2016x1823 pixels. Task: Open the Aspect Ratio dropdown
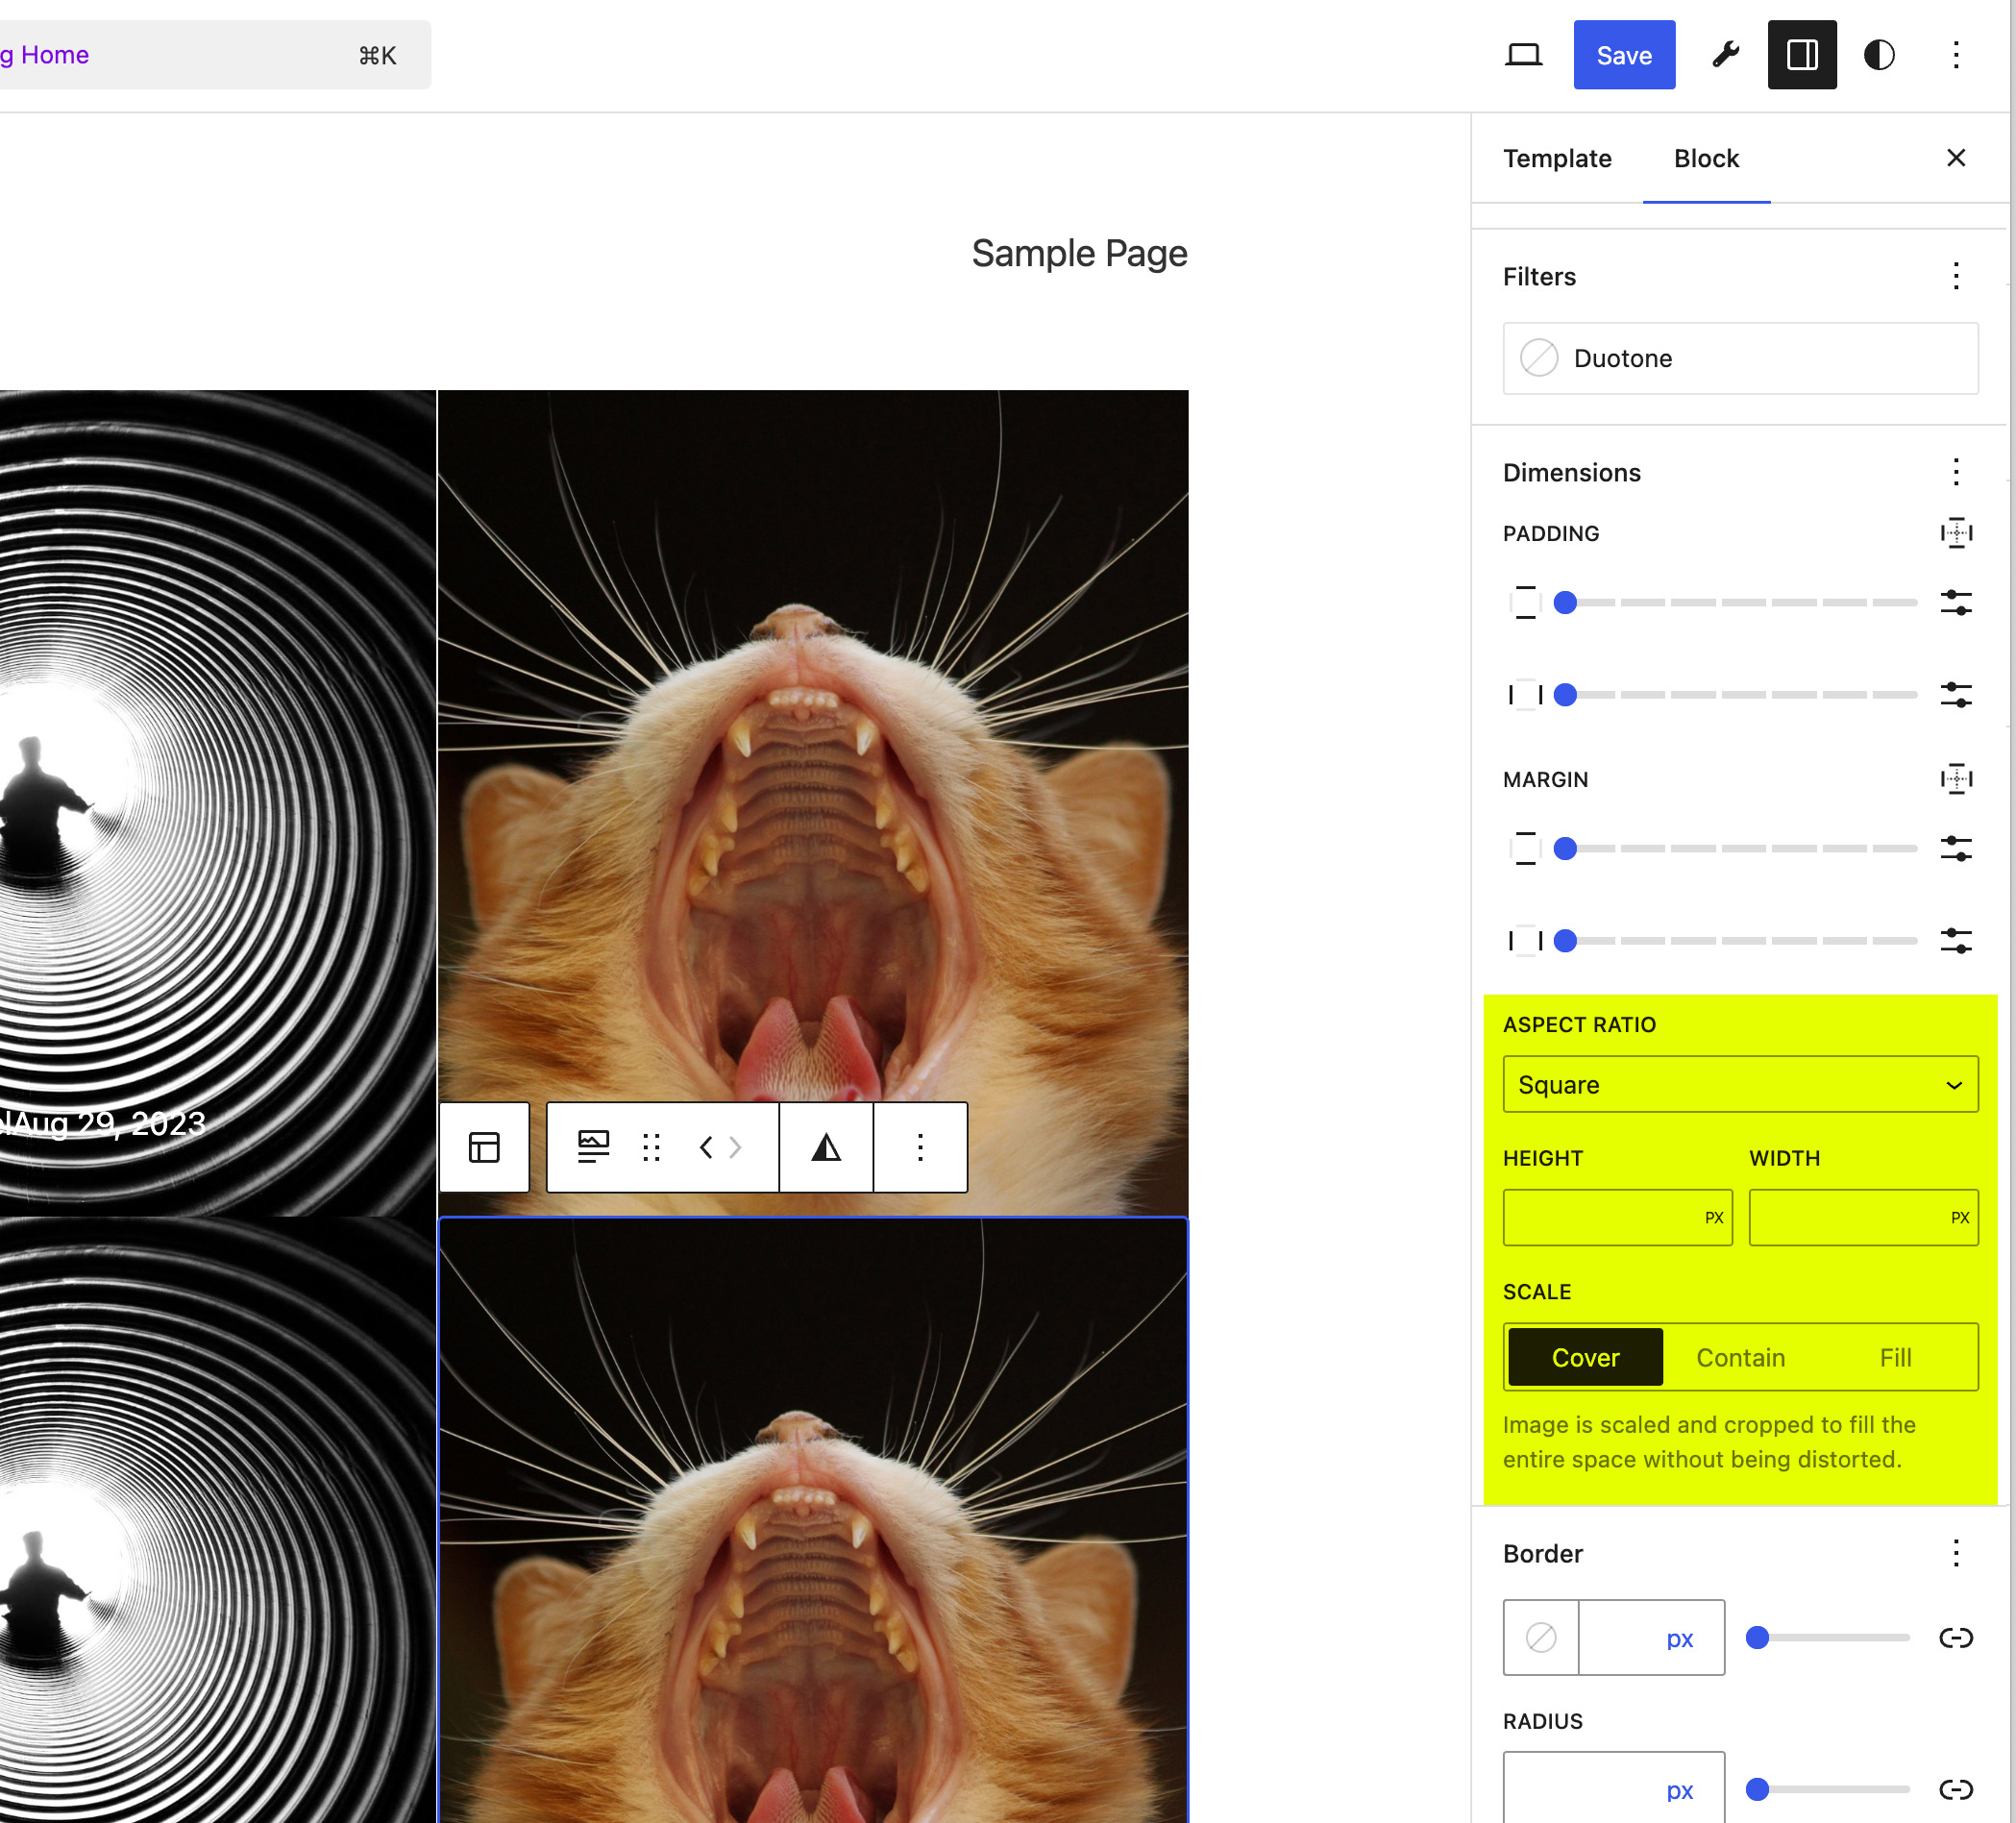pyautogui.click(x=1740, y=1084)
